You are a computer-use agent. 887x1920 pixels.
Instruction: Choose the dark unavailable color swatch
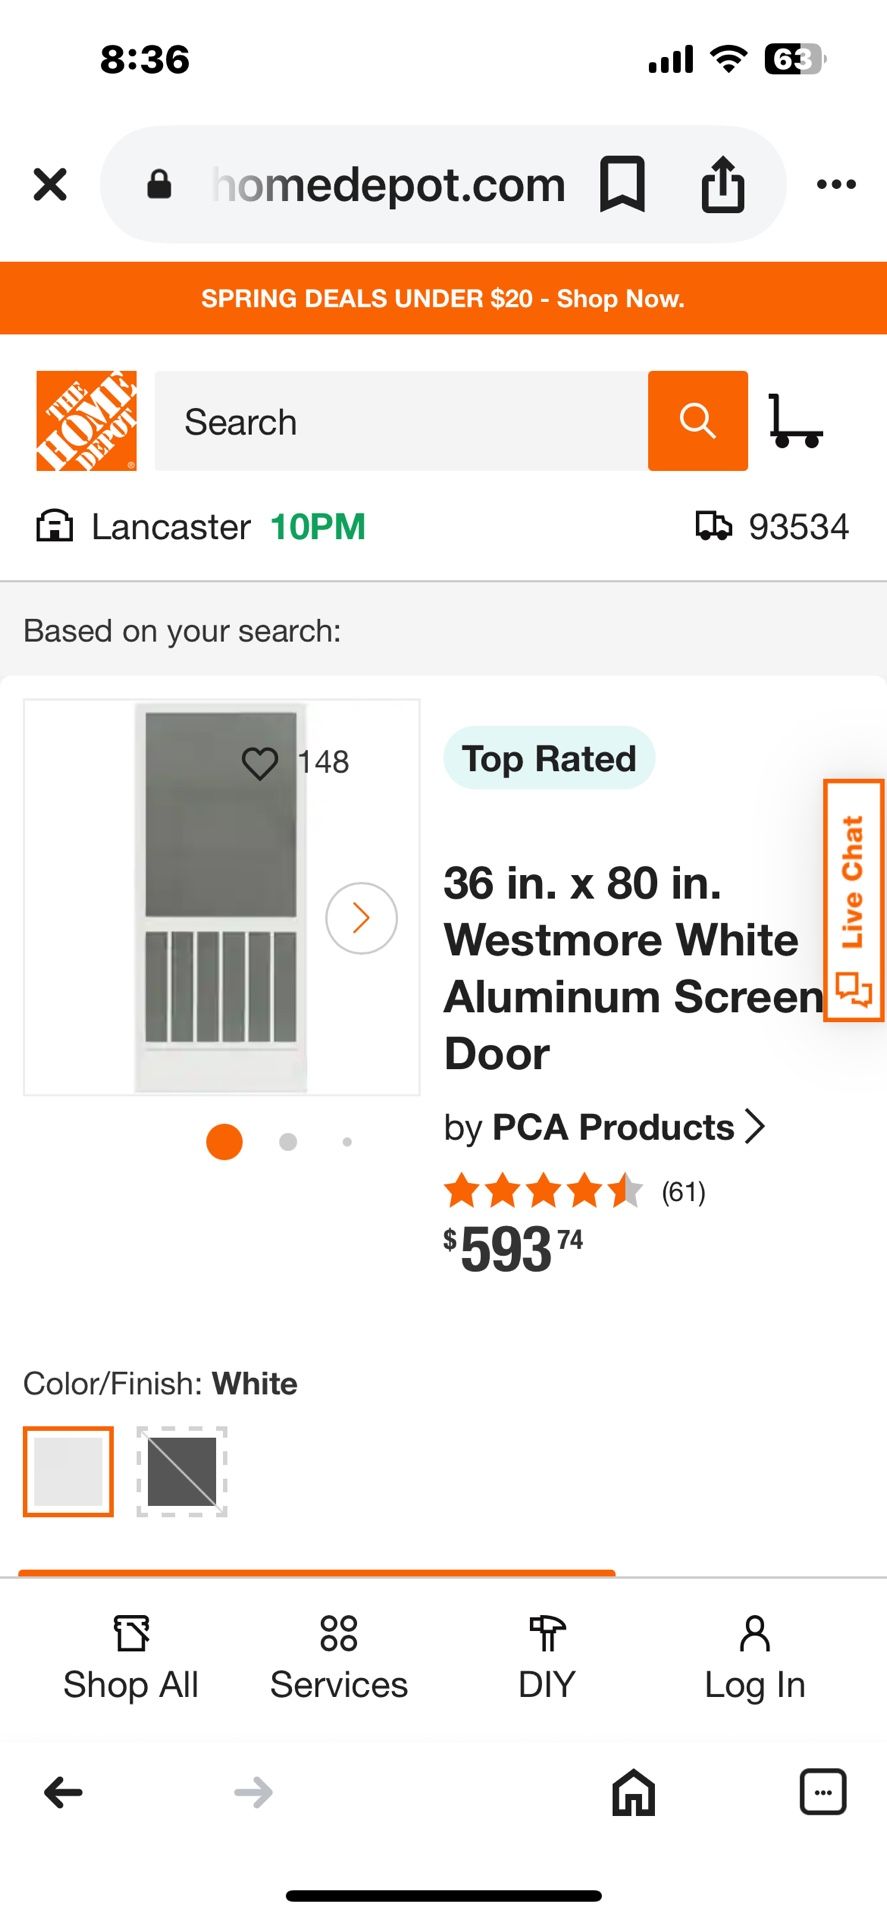182,1471
